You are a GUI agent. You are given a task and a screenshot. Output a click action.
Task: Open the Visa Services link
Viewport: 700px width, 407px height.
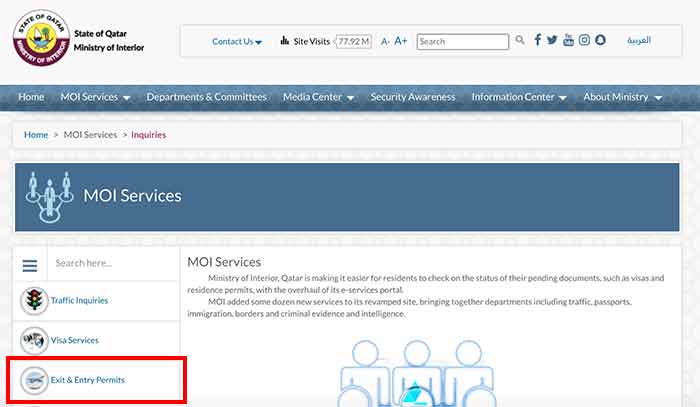75,340
